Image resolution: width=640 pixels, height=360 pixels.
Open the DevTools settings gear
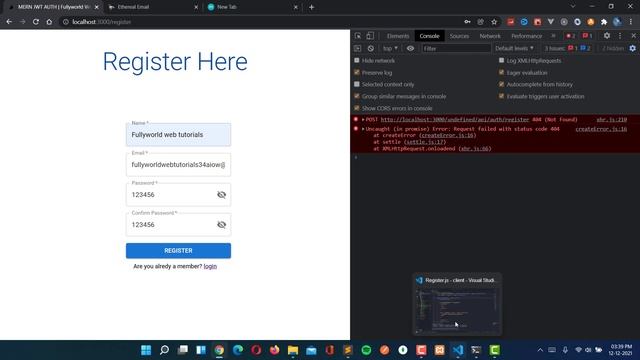[x=607, y=36]
